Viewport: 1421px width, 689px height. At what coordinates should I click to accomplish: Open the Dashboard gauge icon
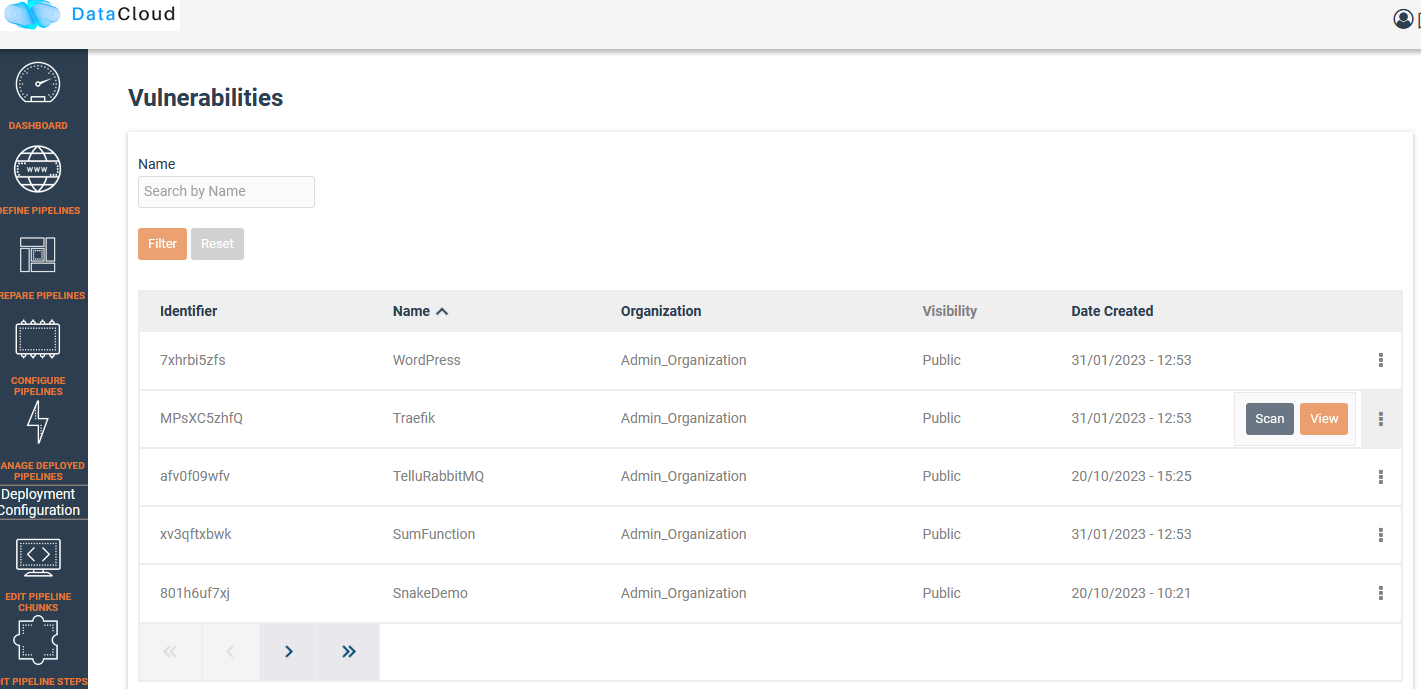(x=38, y=83)
